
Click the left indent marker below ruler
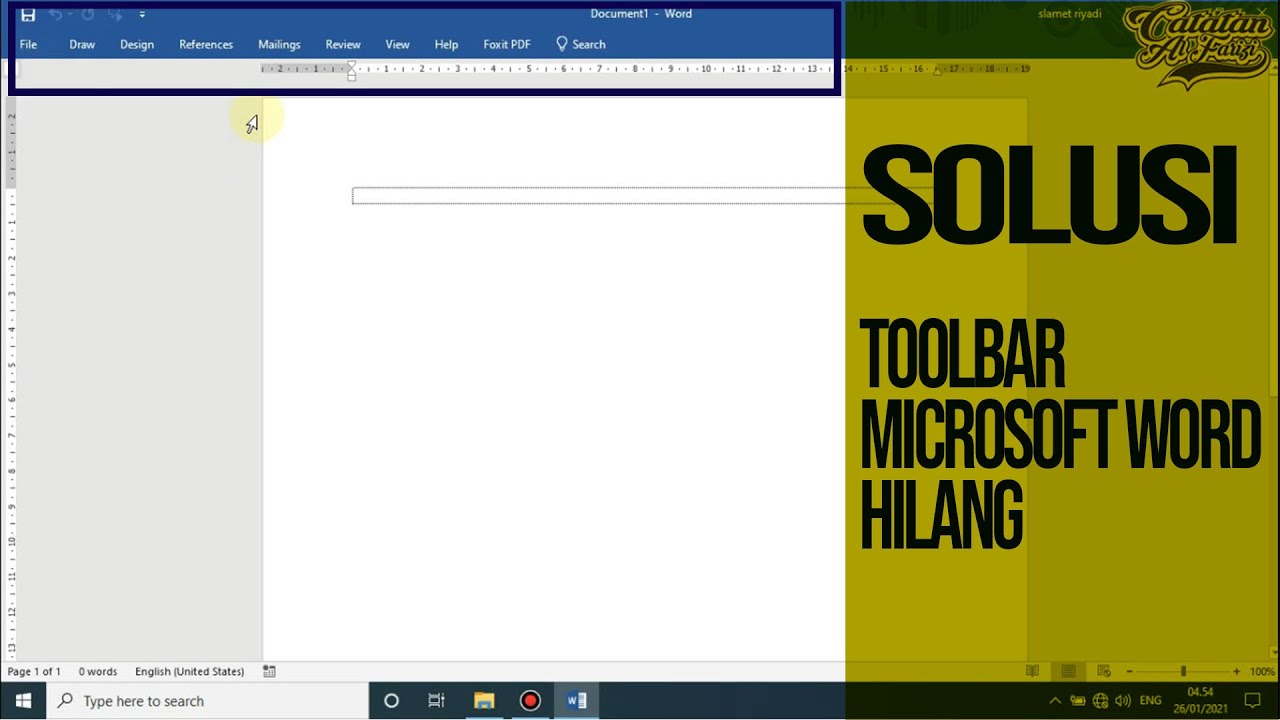351,76
